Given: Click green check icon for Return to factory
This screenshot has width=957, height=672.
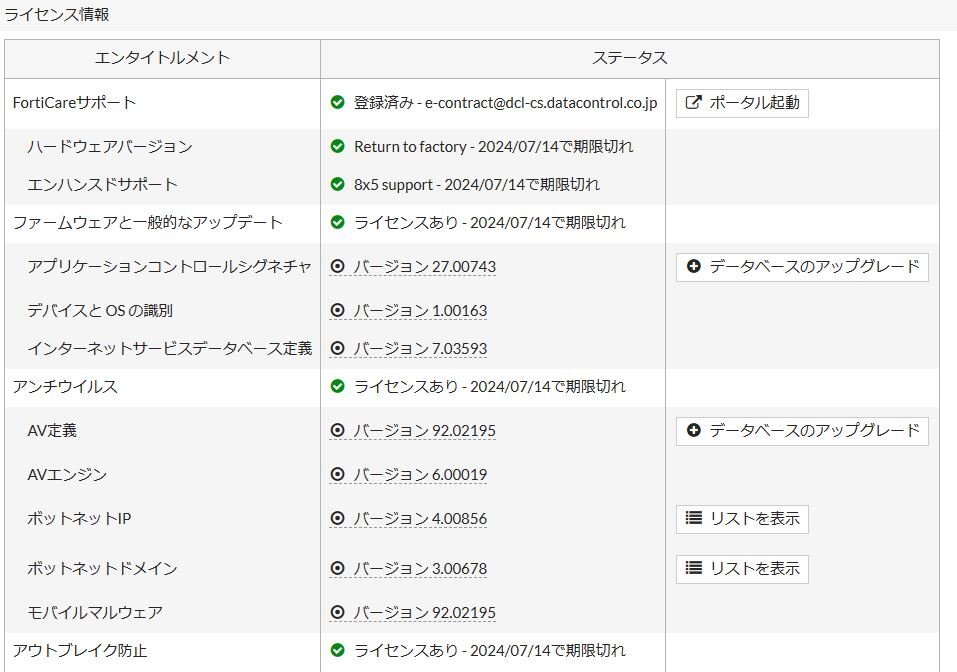Looking at the screenshot, I should click(x=338, y=147).
